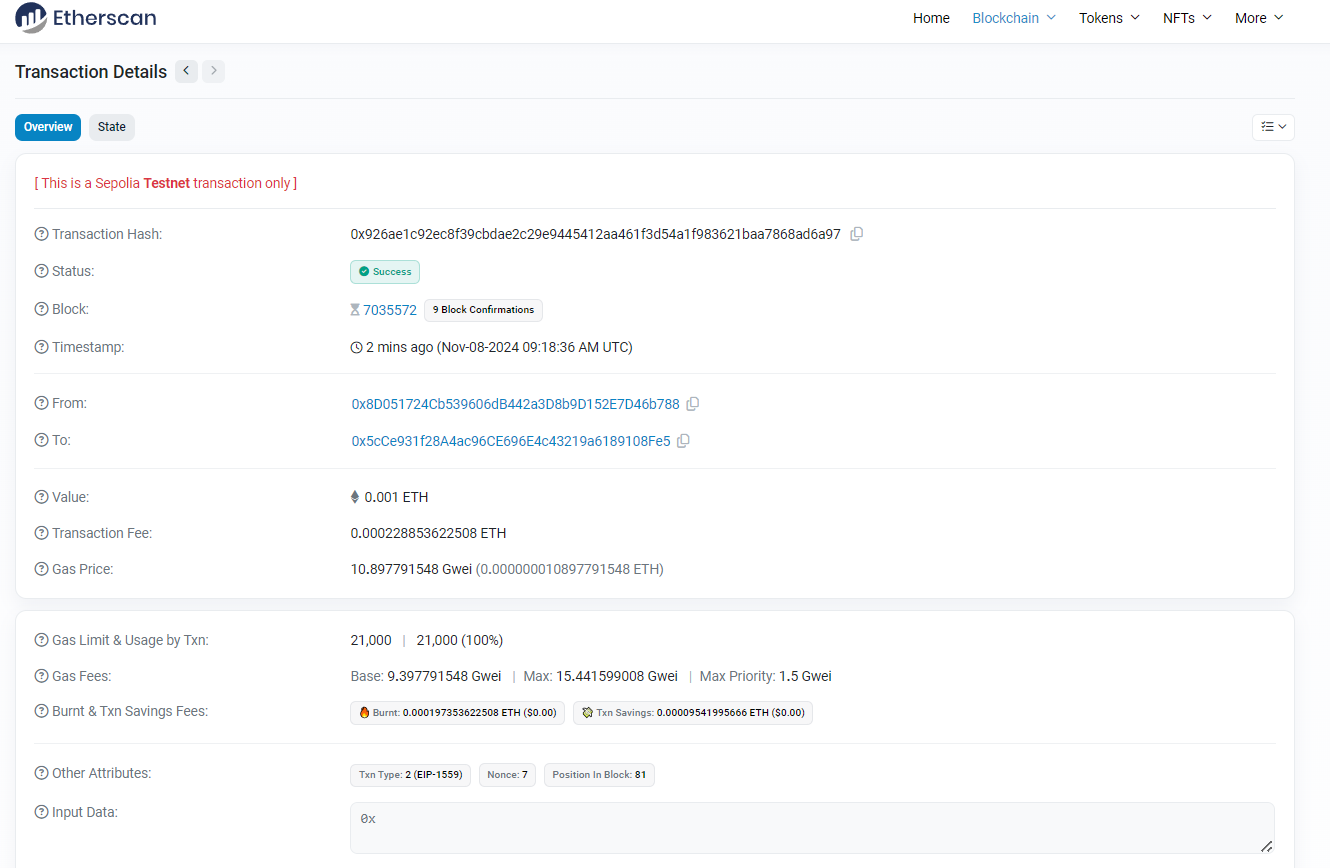Copy the From address
The height and width of the screenshot is (868, 1330).
(x=693, y=404)
